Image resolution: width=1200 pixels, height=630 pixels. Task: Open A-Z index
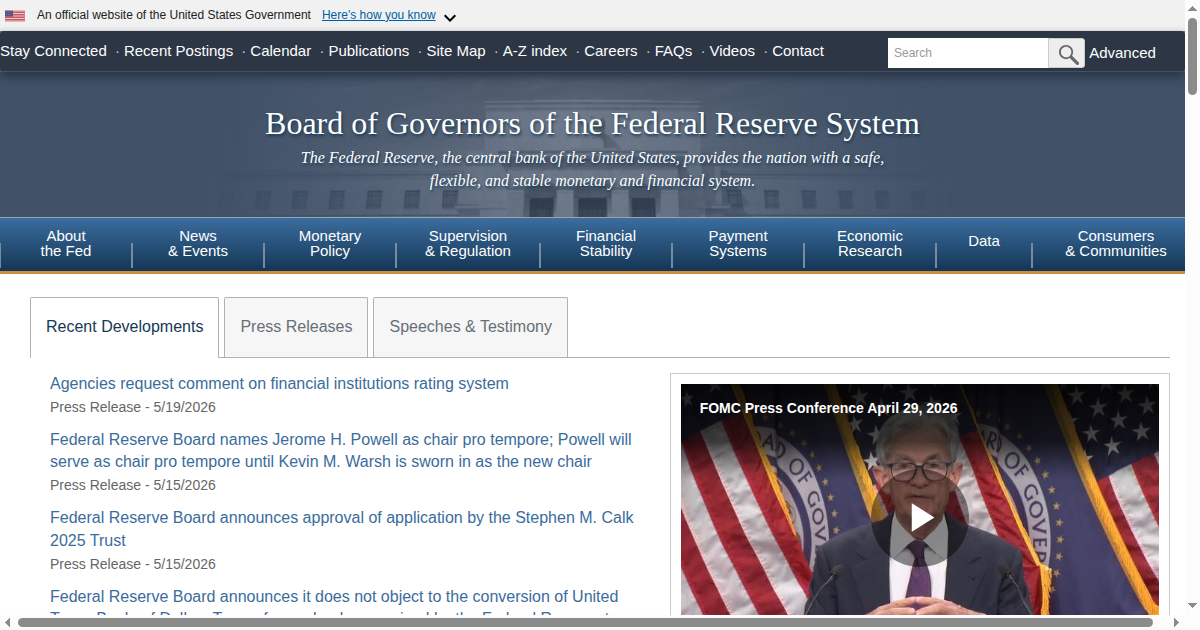(535, 51)
